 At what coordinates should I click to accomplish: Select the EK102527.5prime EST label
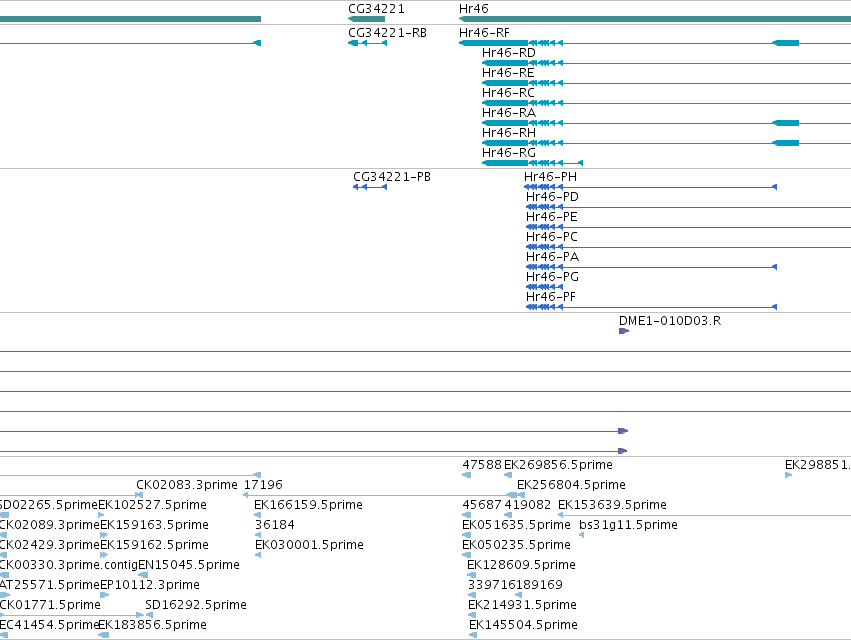pos(152,505)
